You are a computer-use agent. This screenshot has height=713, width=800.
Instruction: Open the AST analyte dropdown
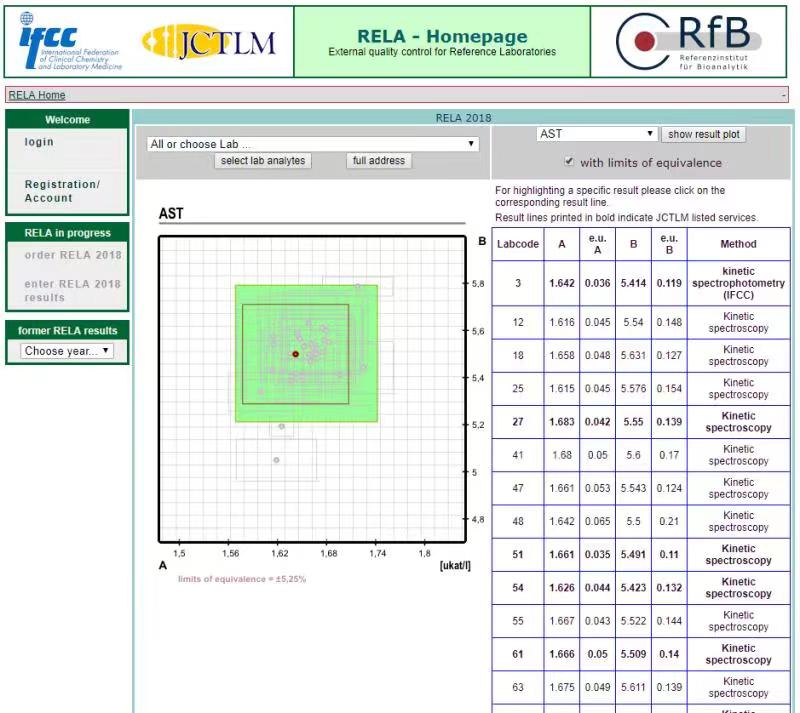click(x=596, y=134)
